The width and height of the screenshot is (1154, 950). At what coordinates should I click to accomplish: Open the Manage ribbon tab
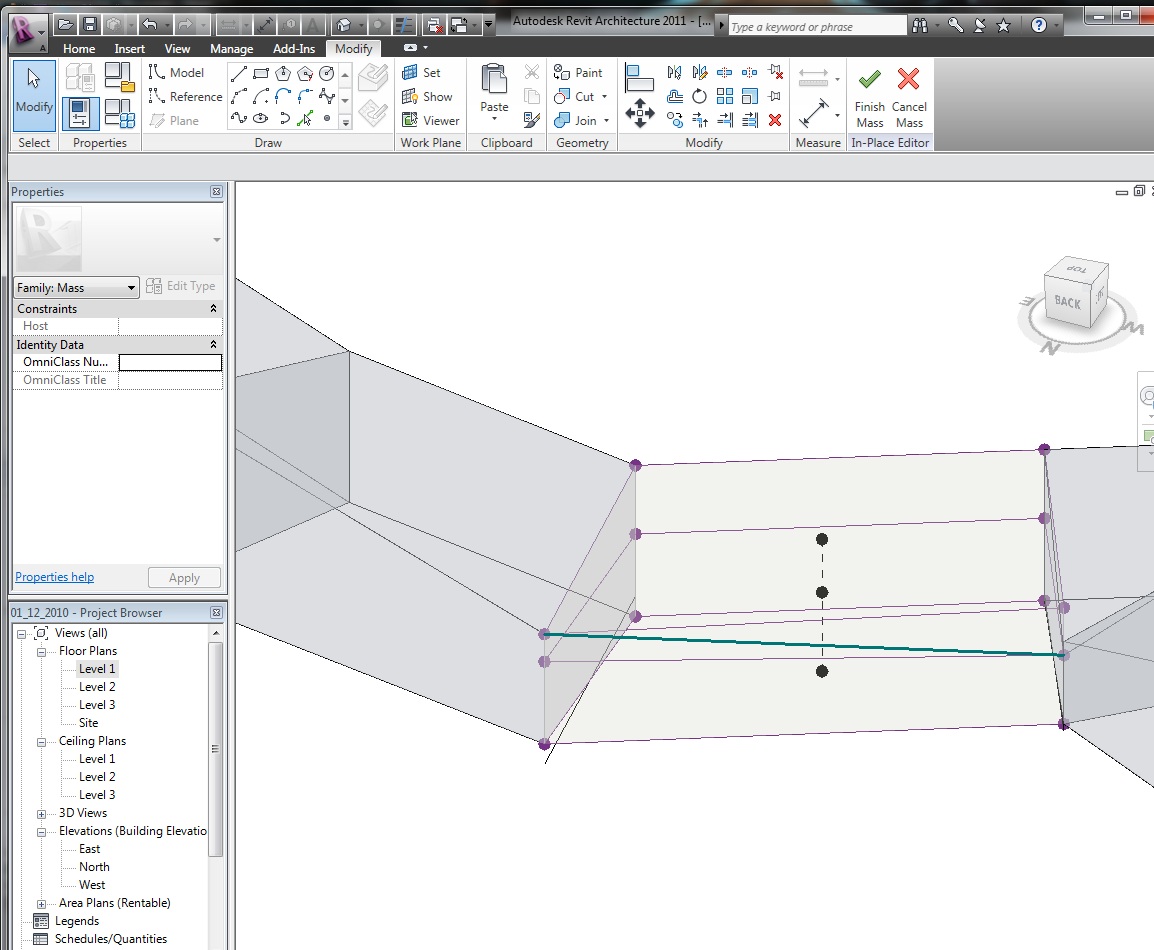coord(230,48)
